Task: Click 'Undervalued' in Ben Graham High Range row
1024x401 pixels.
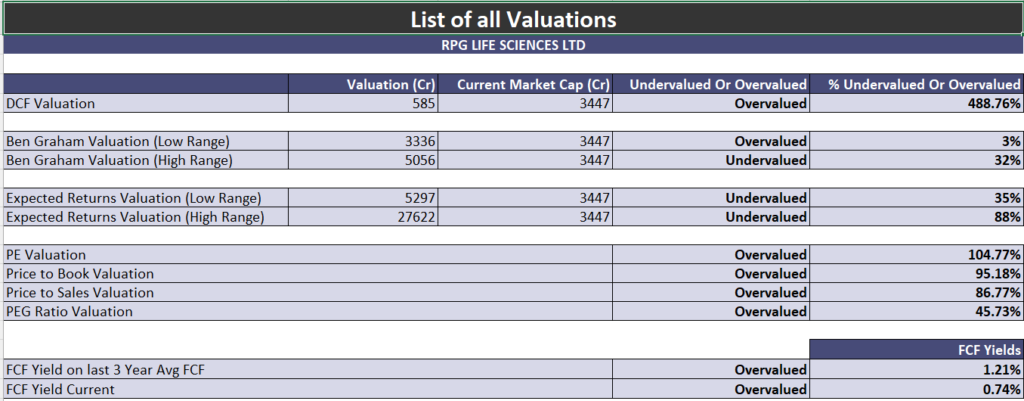Action: click(711, 160)
